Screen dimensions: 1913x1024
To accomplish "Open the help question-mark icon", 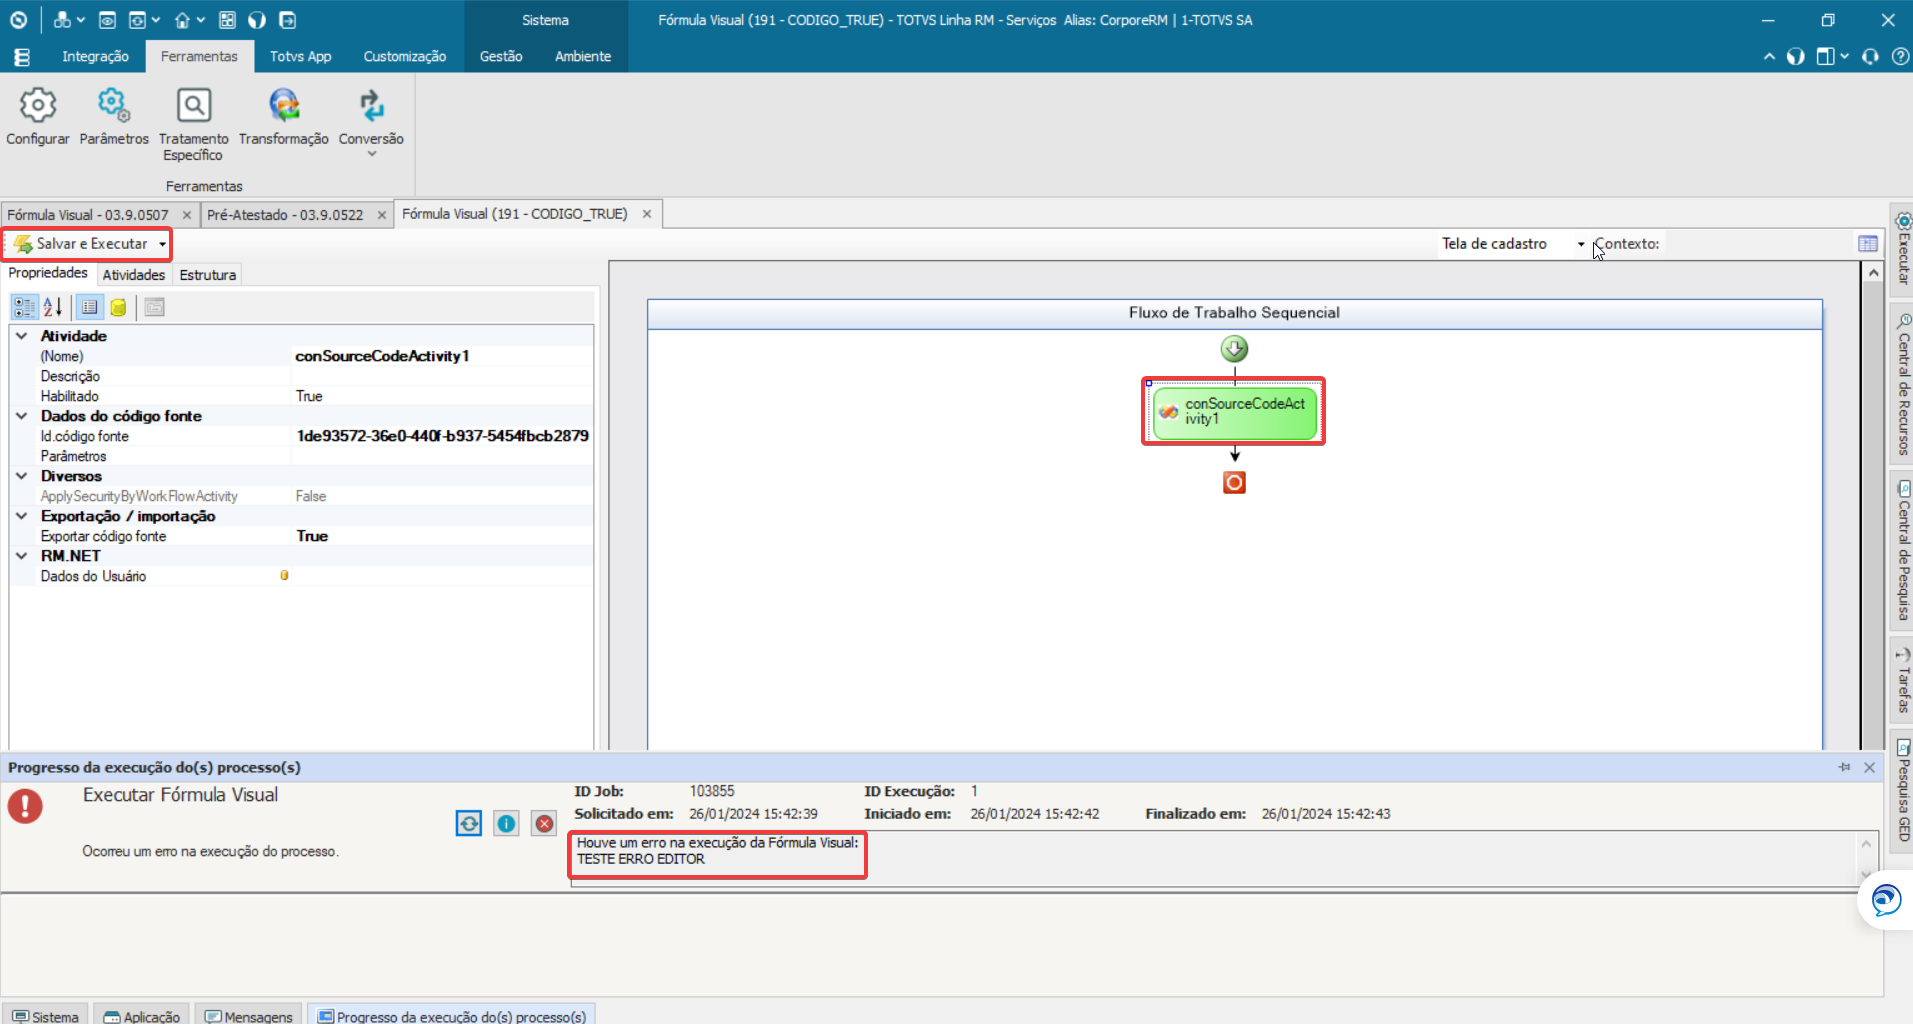I will pyautogui.click(x=1900, y=57).
